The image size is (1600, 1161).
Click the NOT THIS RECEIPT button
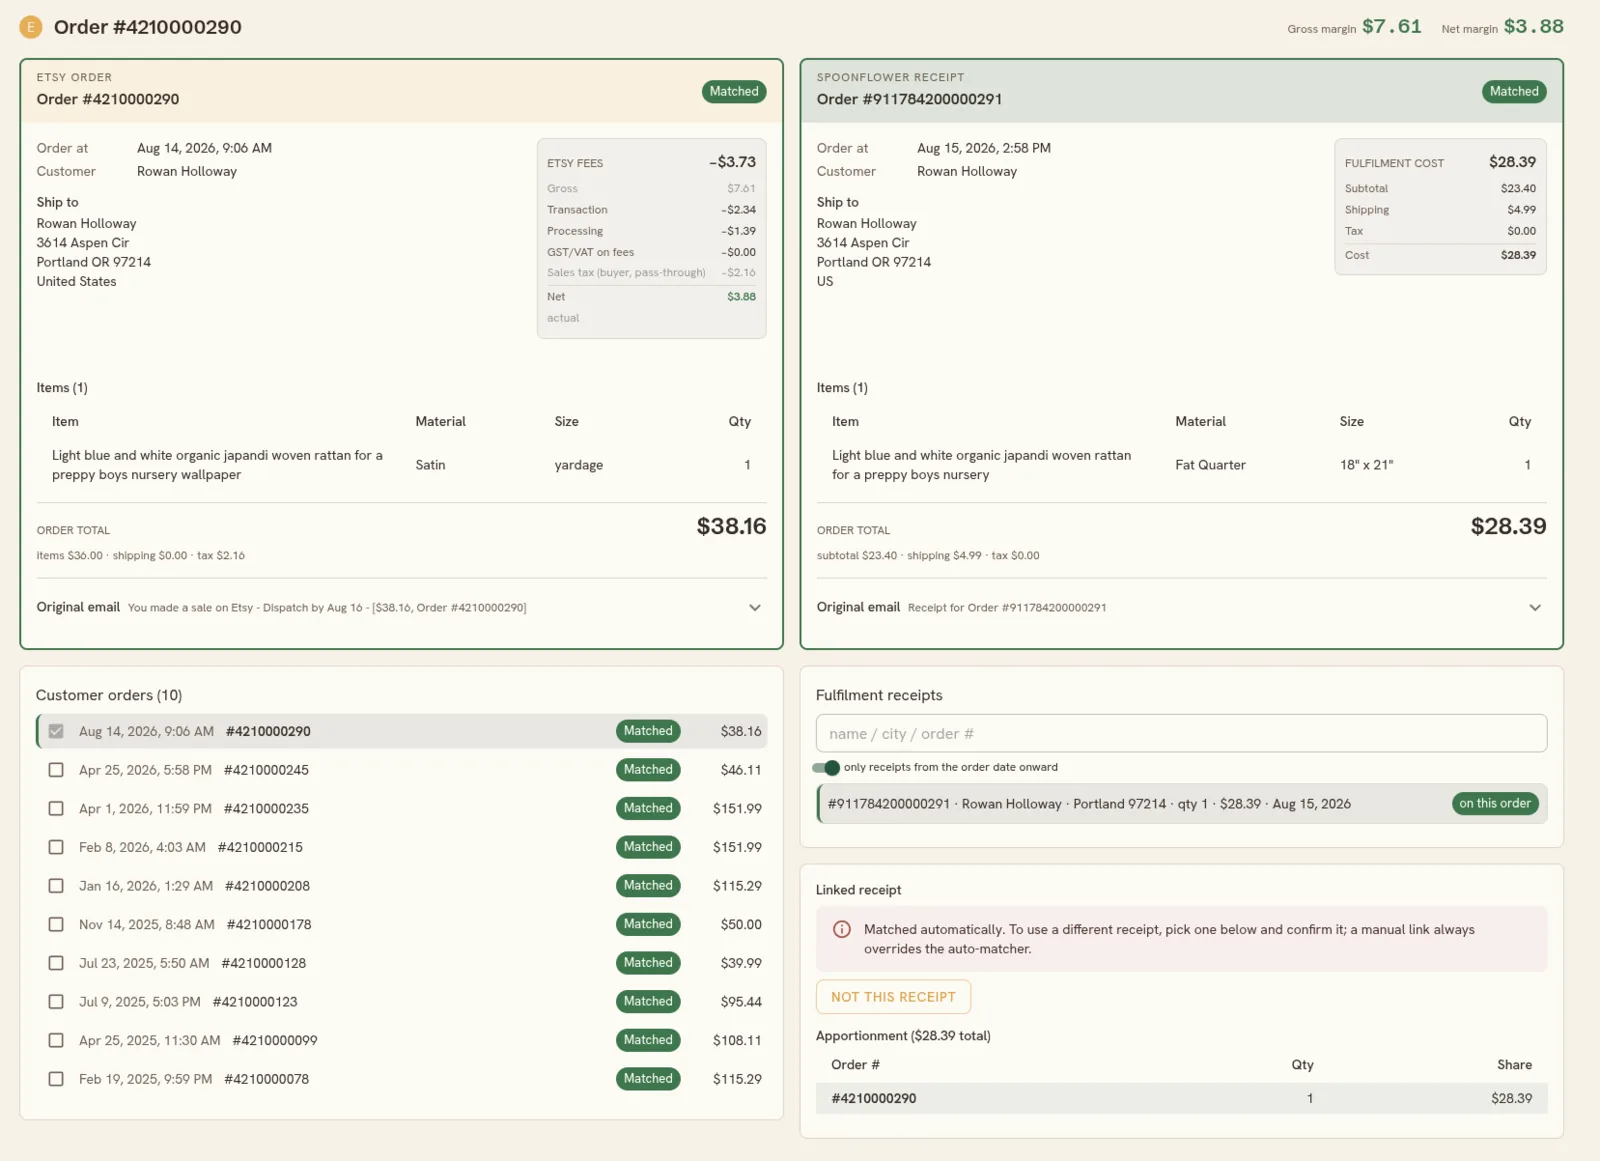point(893,997)
